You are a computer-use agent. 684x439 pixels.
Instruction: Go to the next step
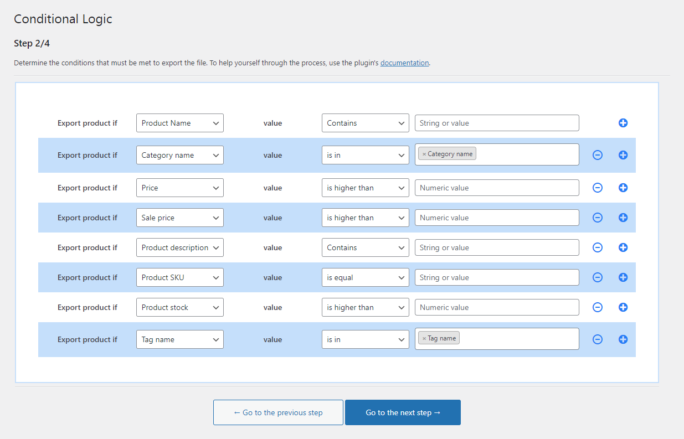[402, 412]
